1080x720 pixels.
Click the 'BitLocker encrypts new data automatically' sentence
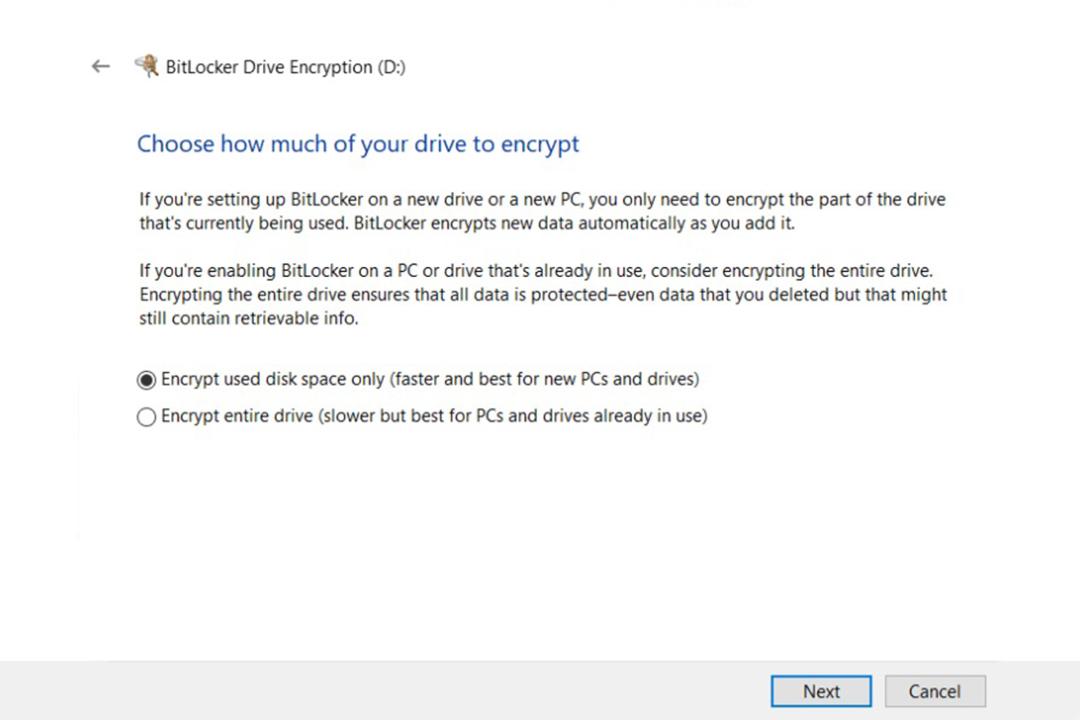[x=574, y=223]
